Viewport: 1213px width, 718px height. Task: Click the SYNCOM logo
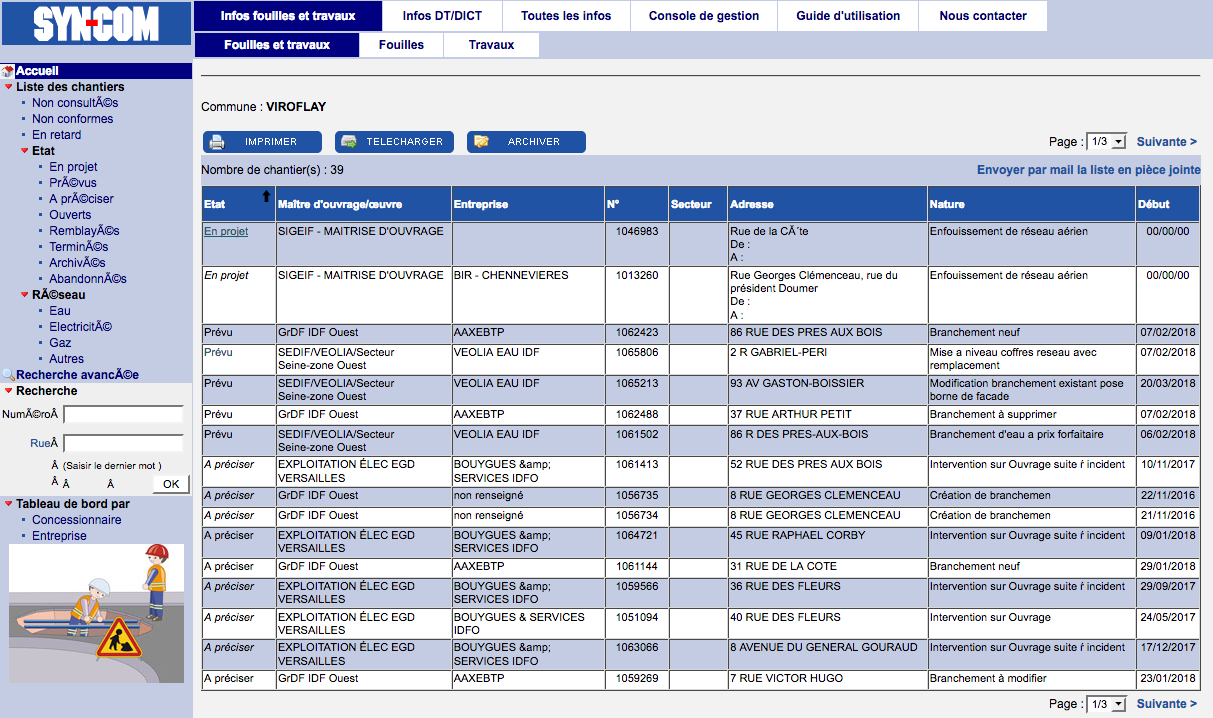(96, 23)
